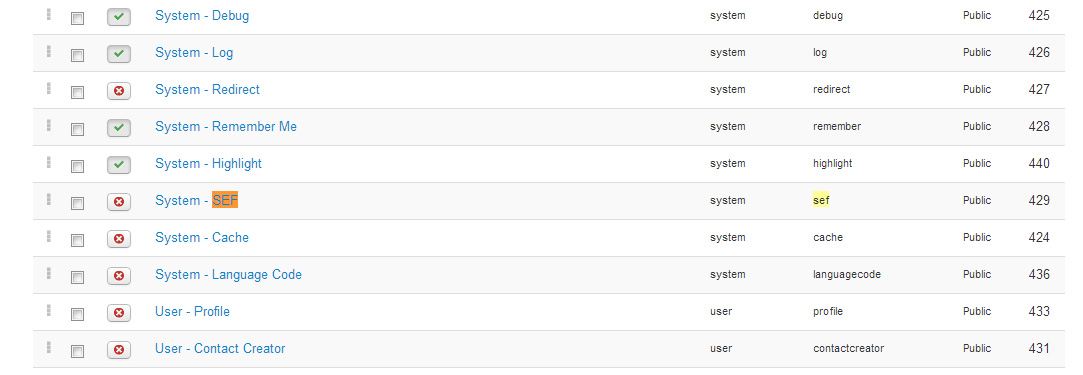Select checkbox for System - Language Code
This screenshot has width=1083, height=375.
click(x=77, y=278)
